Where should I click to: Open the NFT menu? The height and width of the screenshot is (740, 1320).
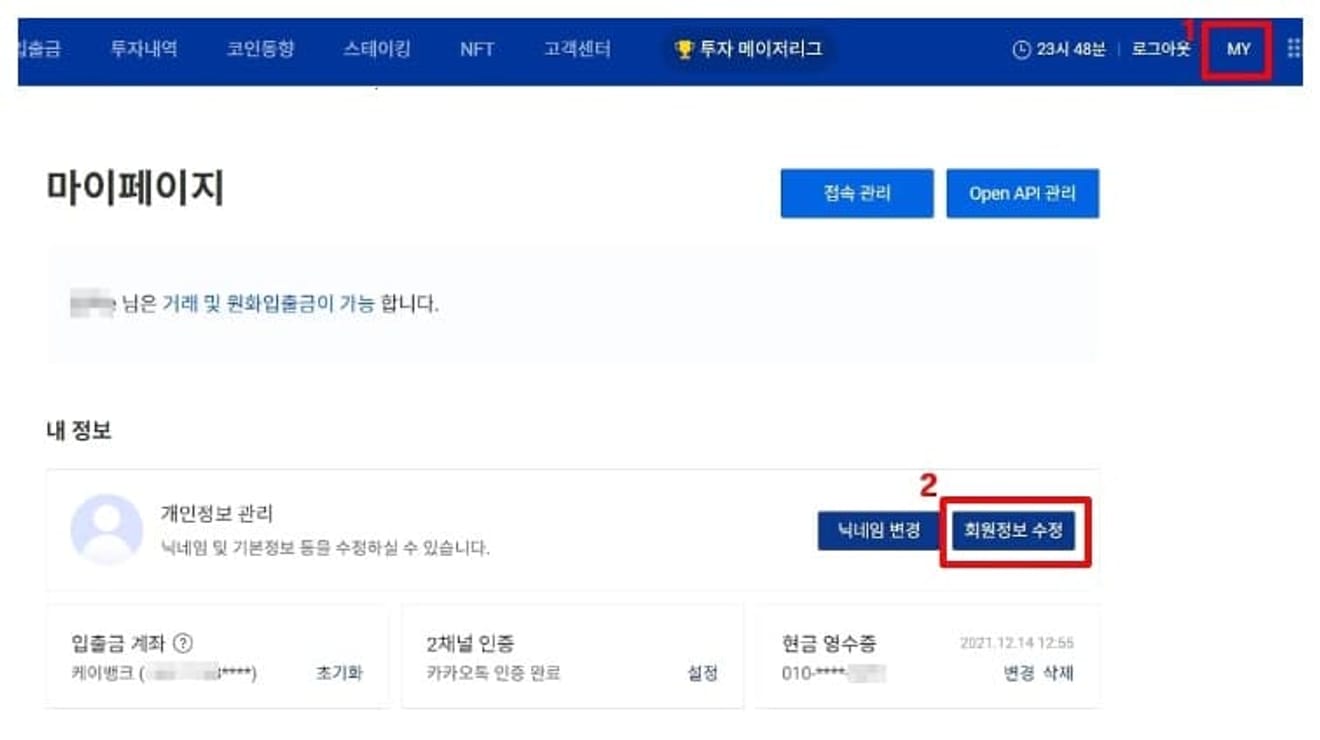(x=477, y=49)
